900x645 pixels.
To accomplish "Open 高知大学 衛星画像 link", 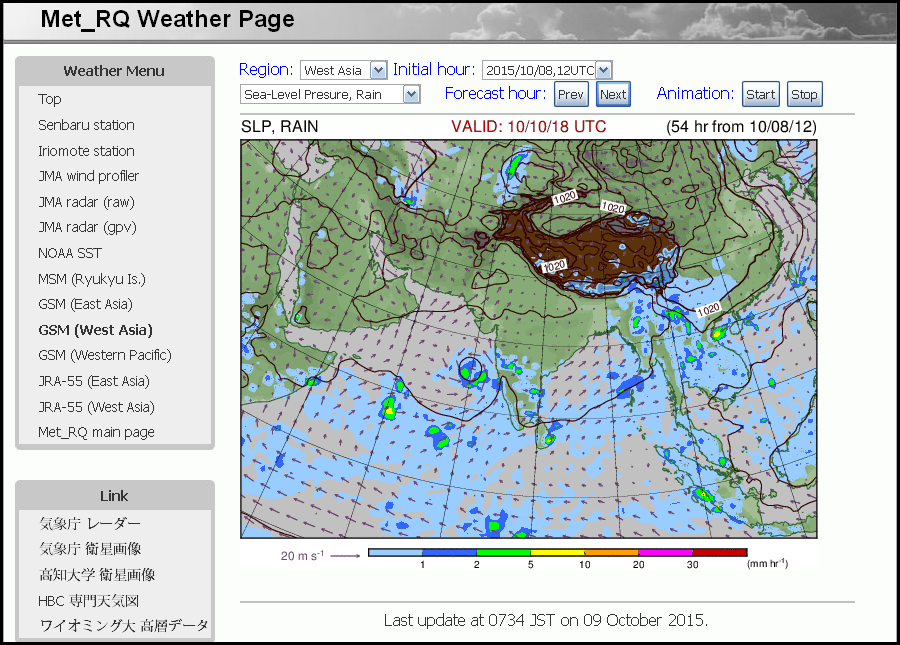I will 97,575.
